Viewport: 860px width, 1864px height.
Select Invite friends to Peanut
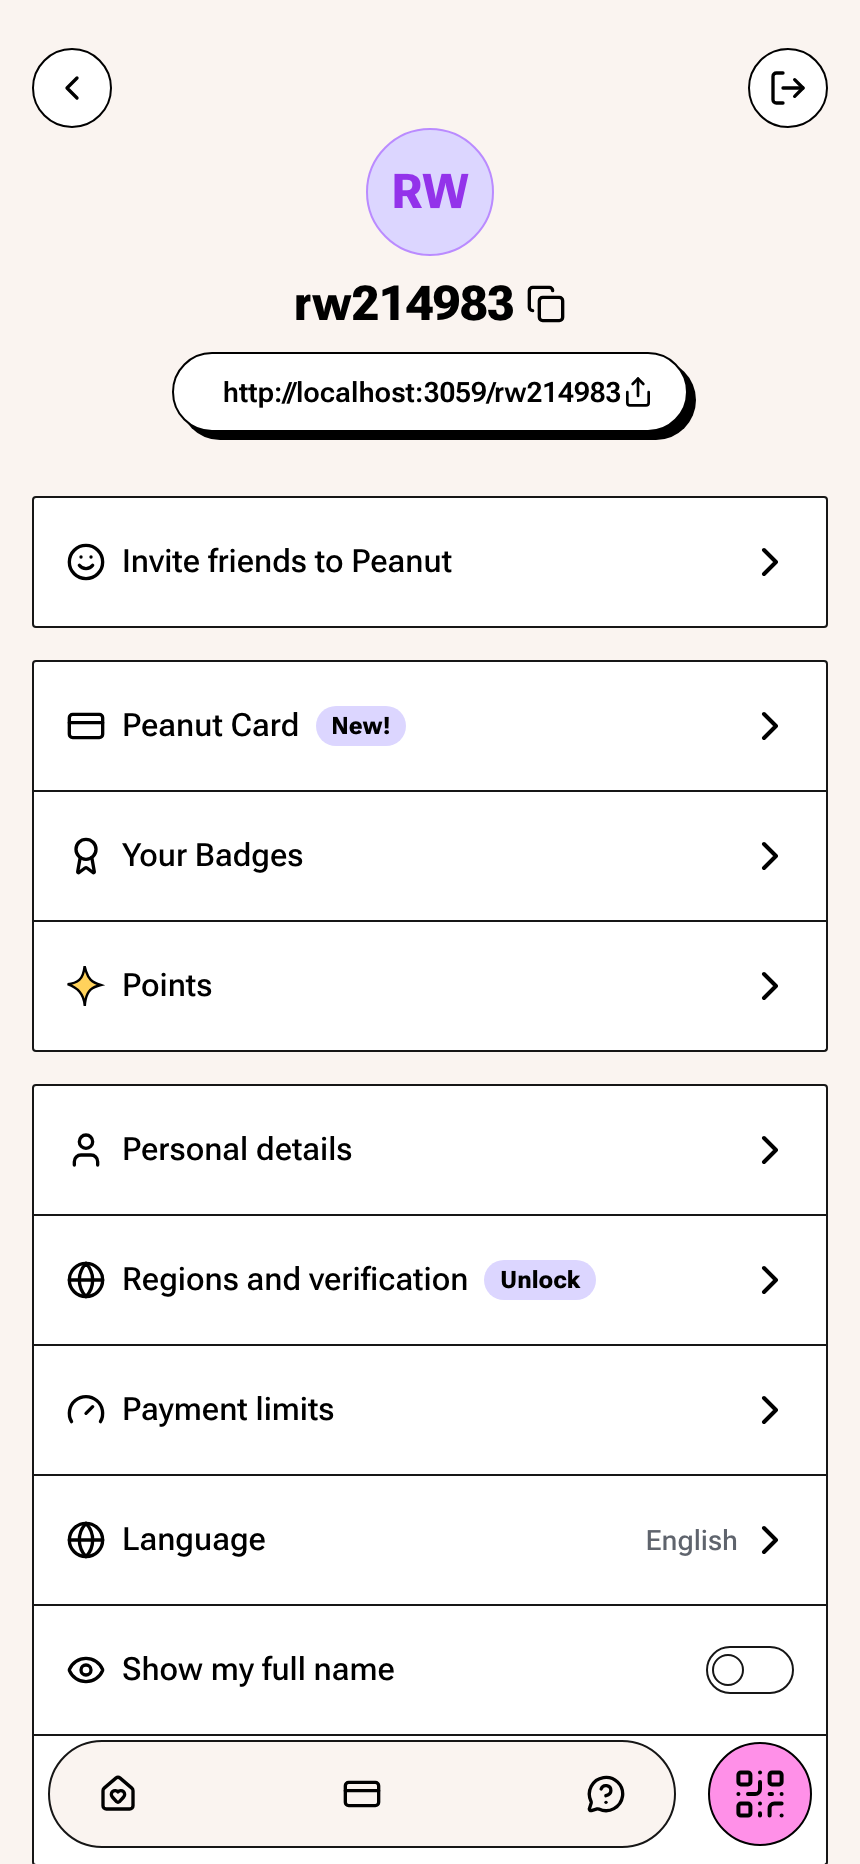click(430, 562)
